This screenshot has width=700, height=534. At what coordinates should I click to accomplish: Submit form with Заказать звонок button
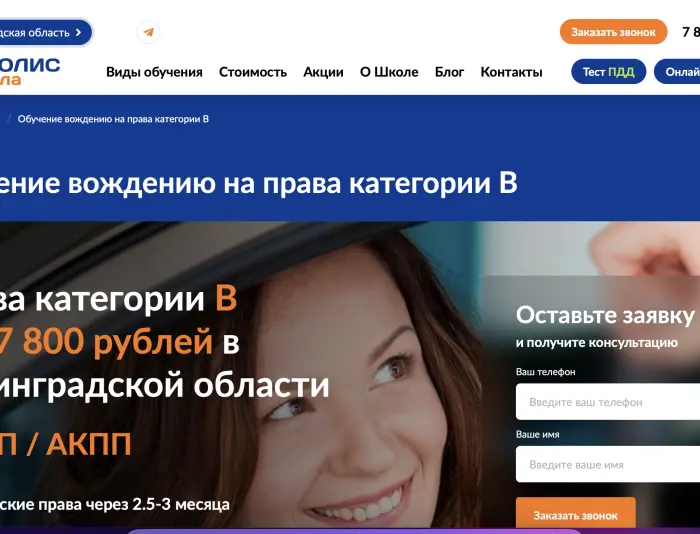click(x=575, y=515)
